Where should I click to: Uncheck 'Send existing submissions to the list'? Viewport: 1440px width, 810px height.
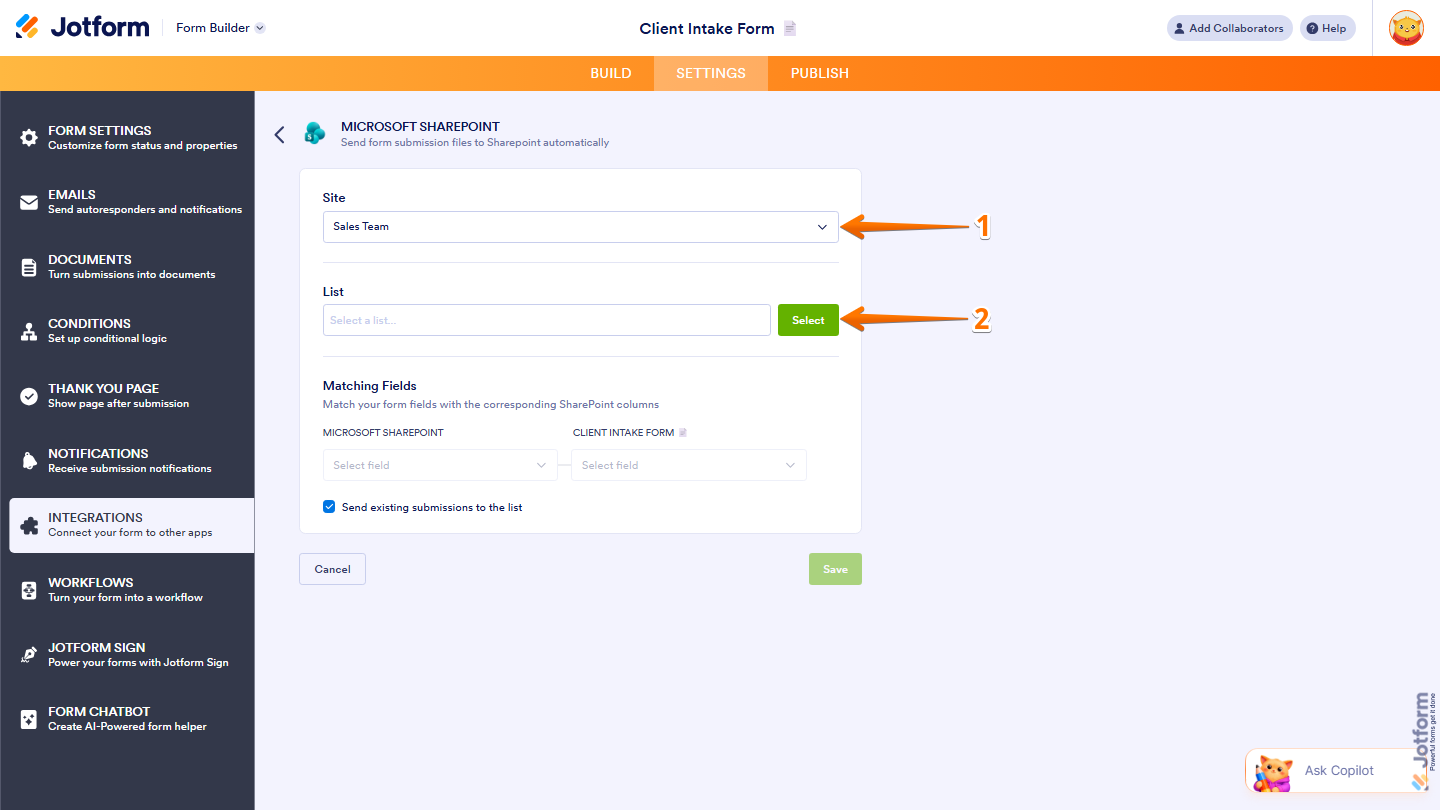pos(329,507)
